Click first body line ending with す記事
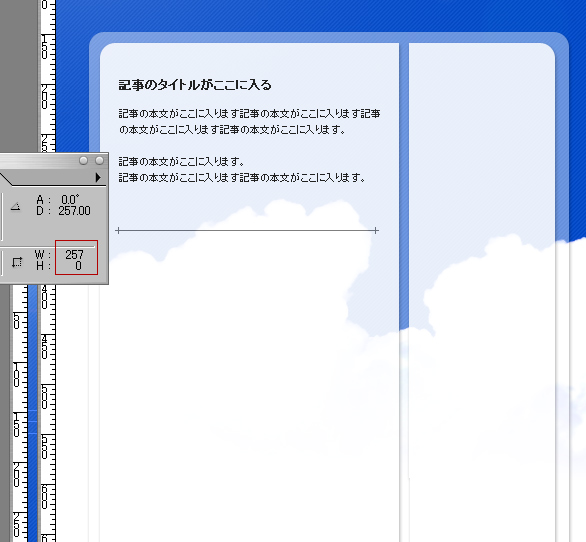 (x=249, y=113)
